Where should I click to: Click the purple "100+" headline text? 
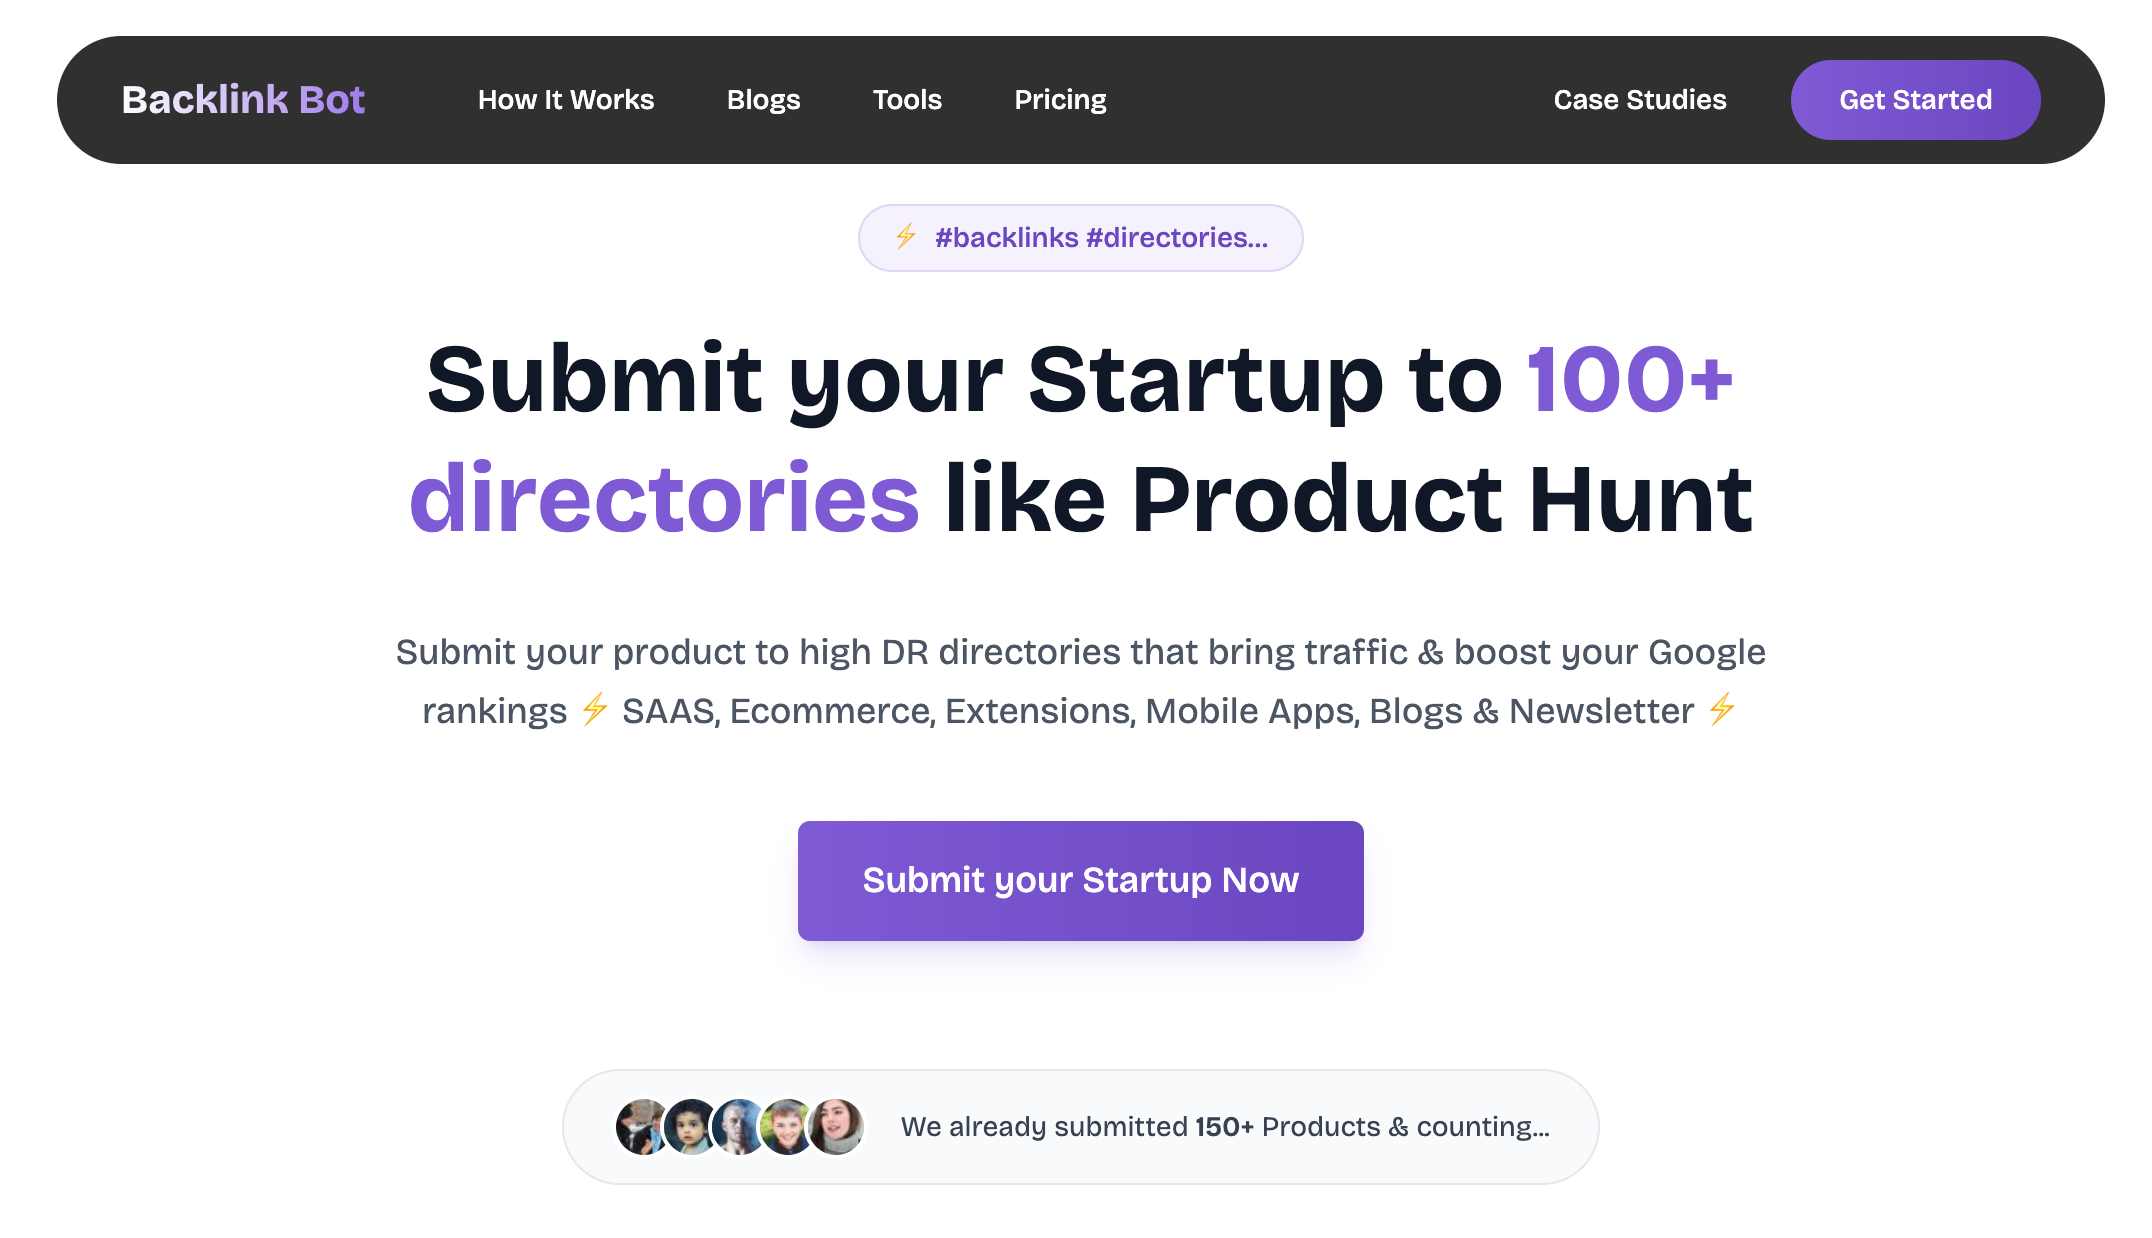pos(1629,380)
